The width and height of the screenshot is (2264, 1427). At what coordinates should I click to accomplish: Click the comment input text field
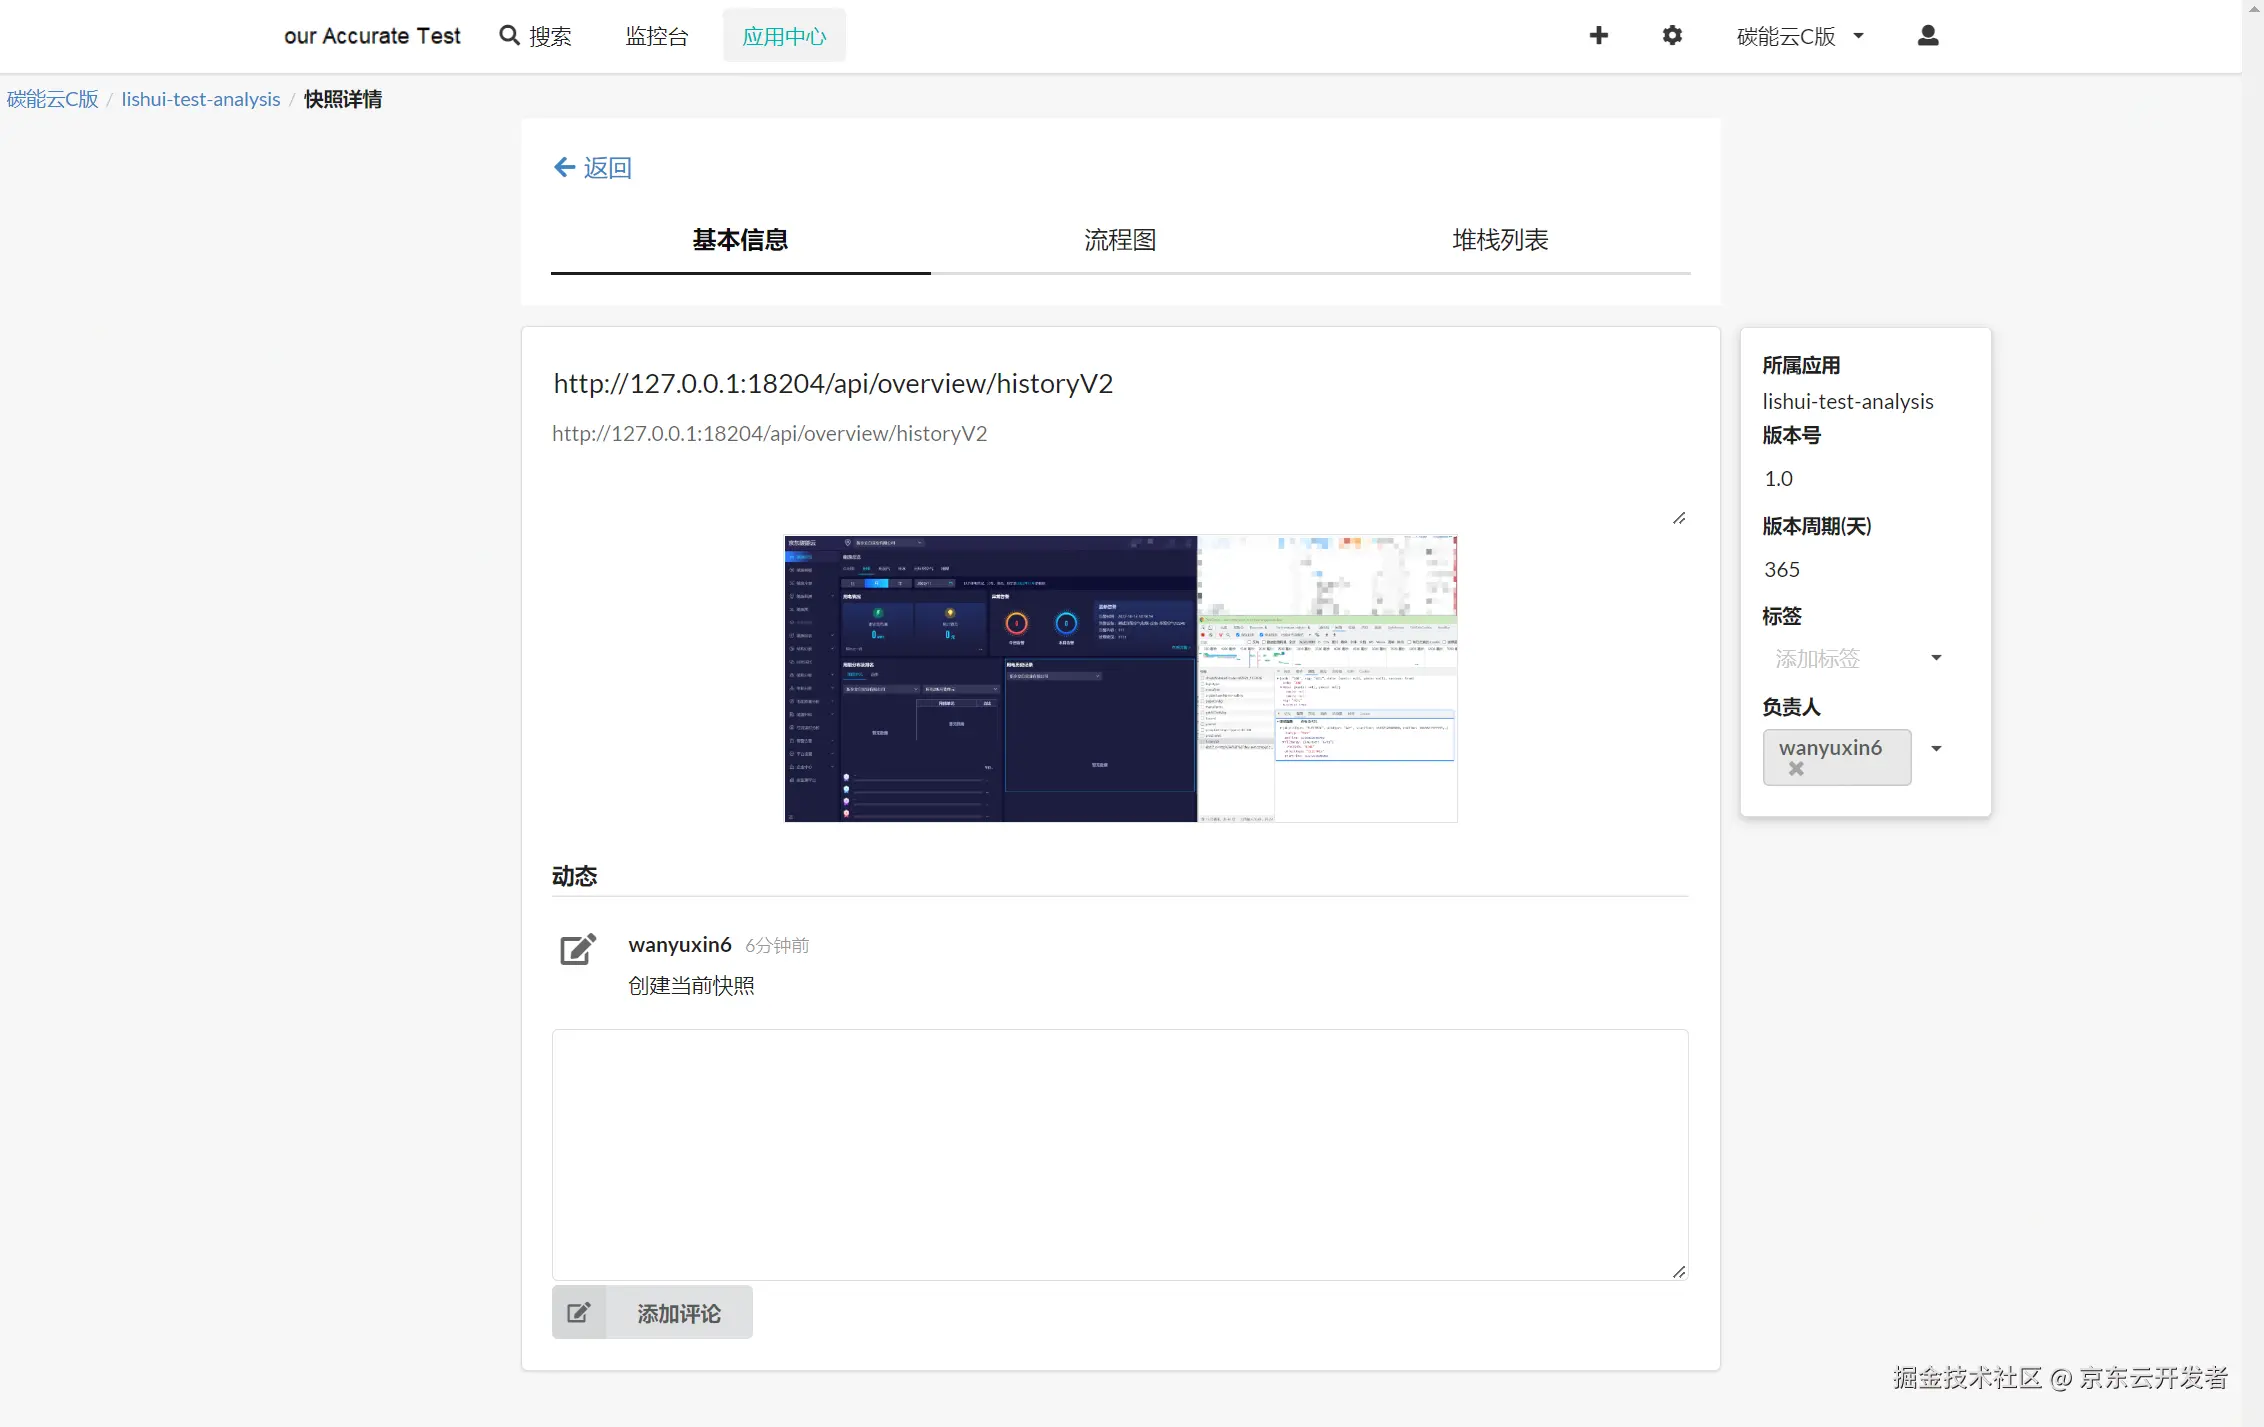[x=1121, y=1151]
